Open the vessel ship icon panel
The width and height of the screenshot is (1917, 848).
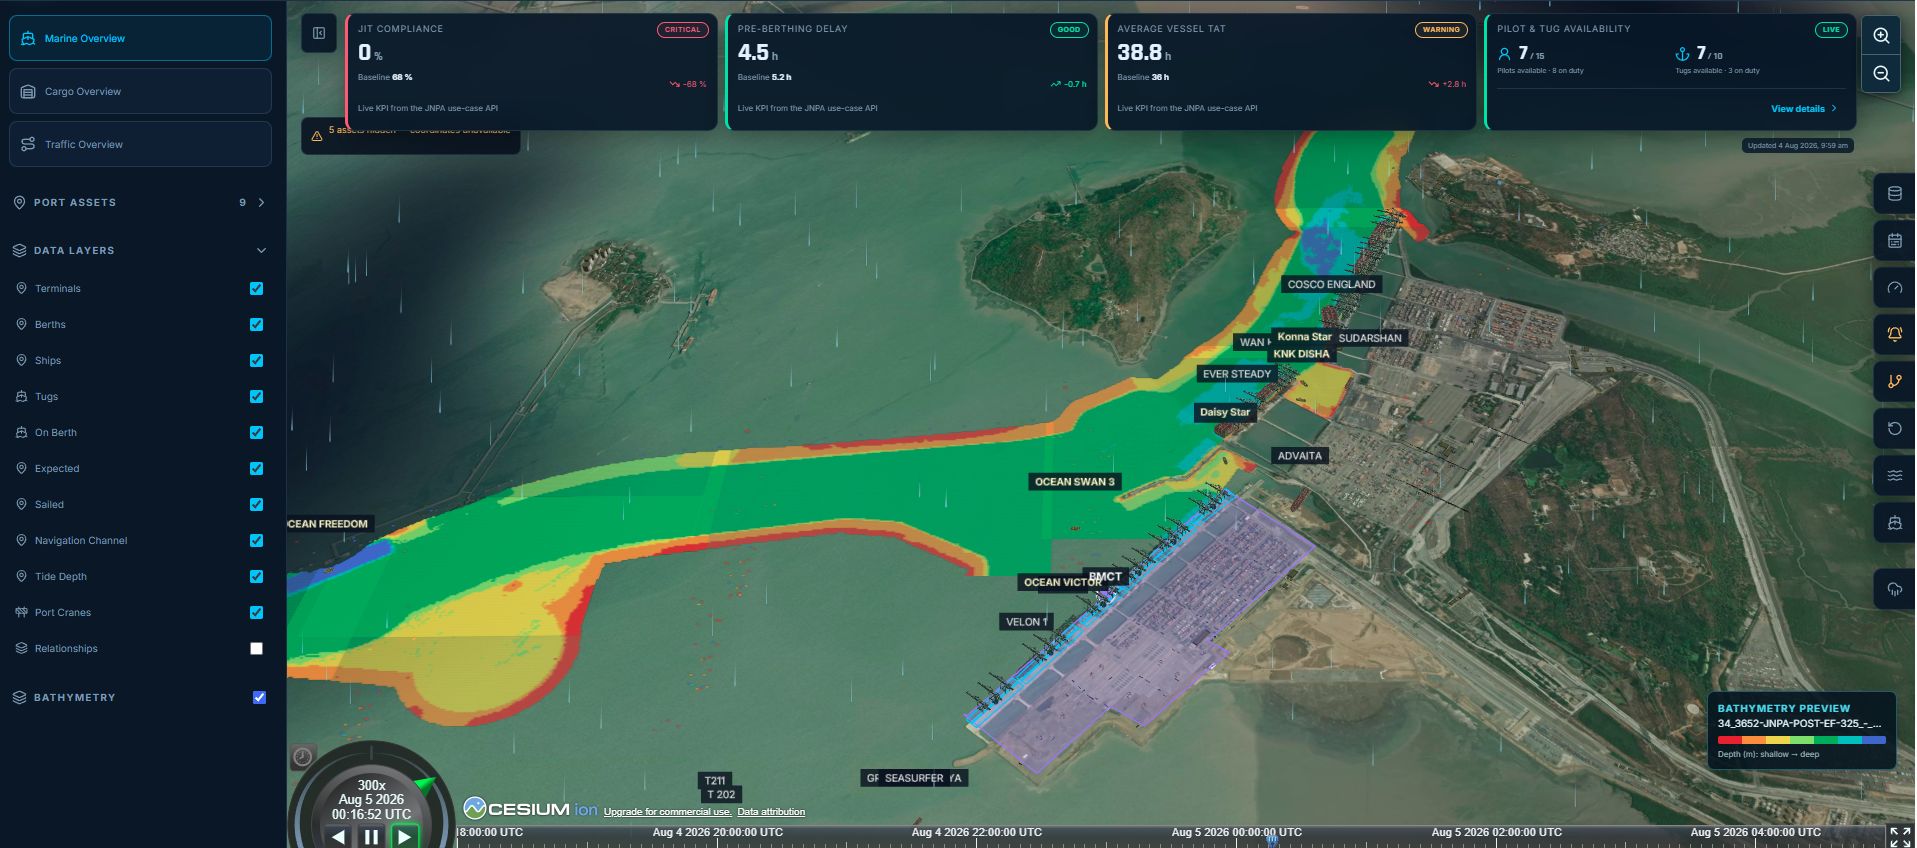1894,523
